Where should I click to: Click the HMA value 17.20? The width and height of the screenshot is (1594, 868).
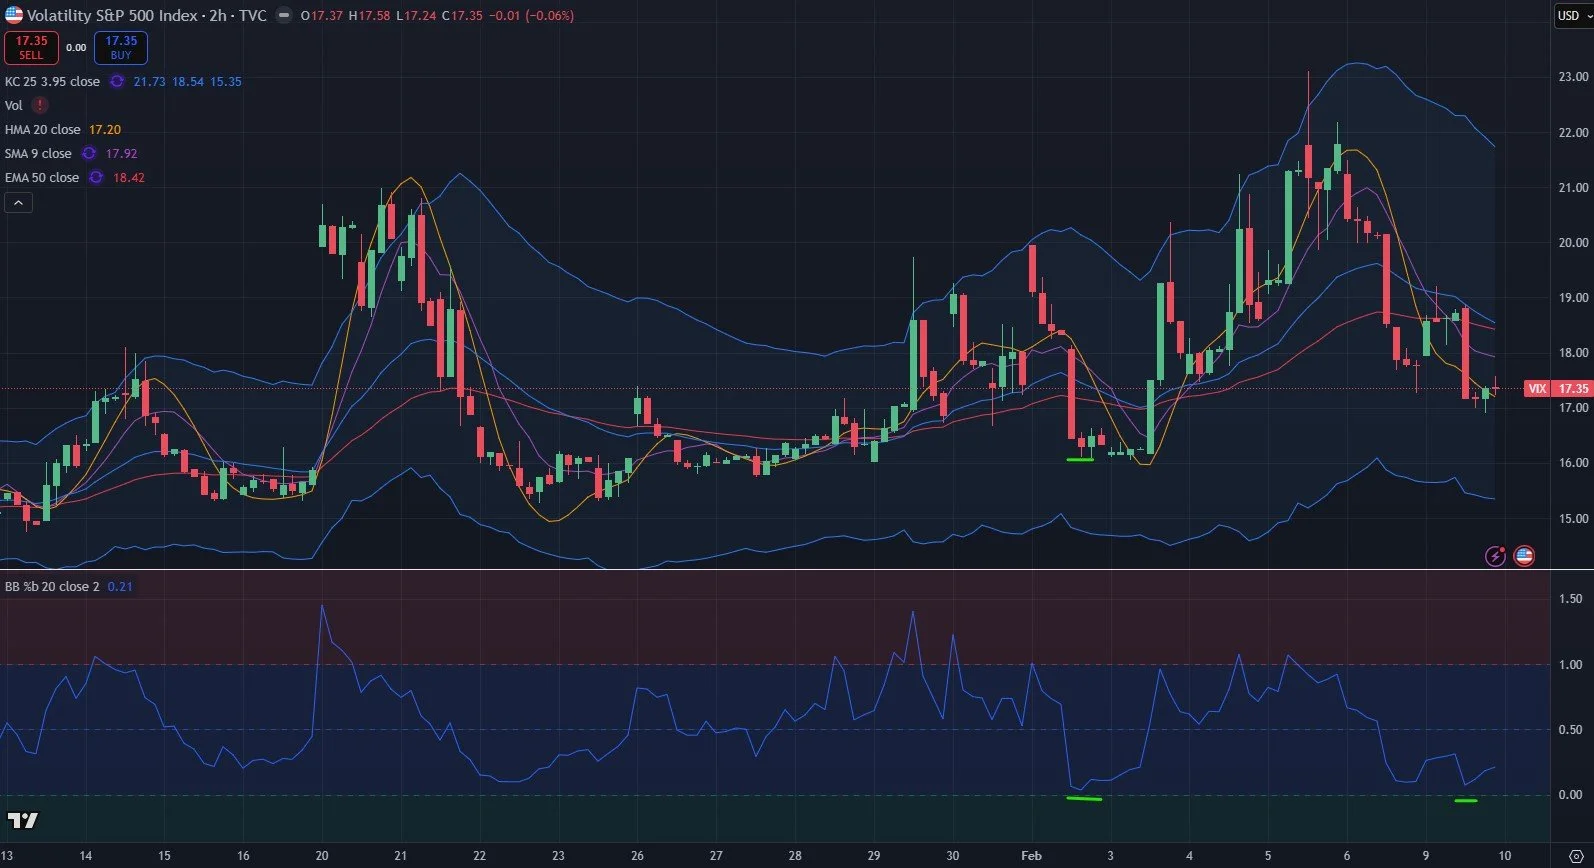point(105,129)
